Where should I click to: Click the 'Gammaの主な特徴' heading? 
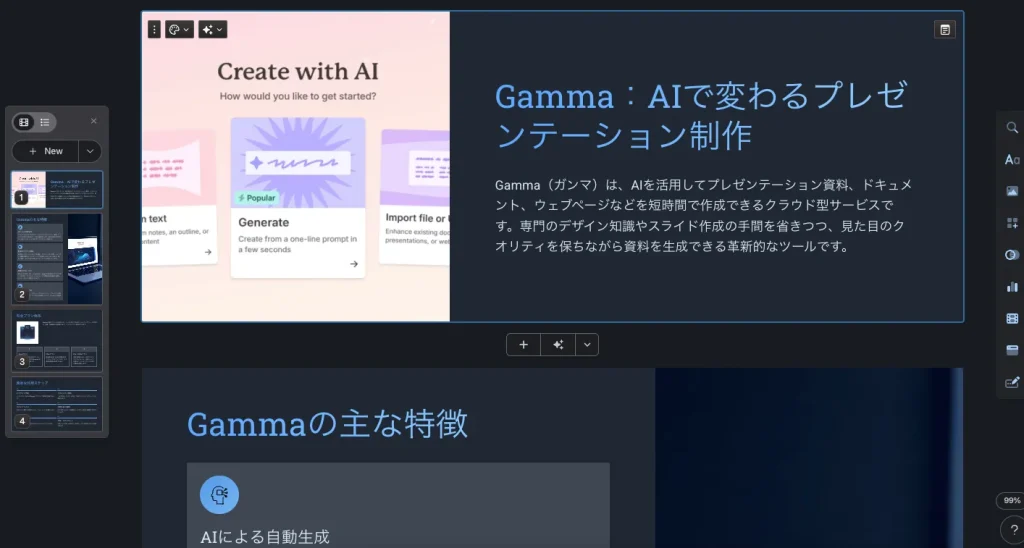click(x=327, y=424)
